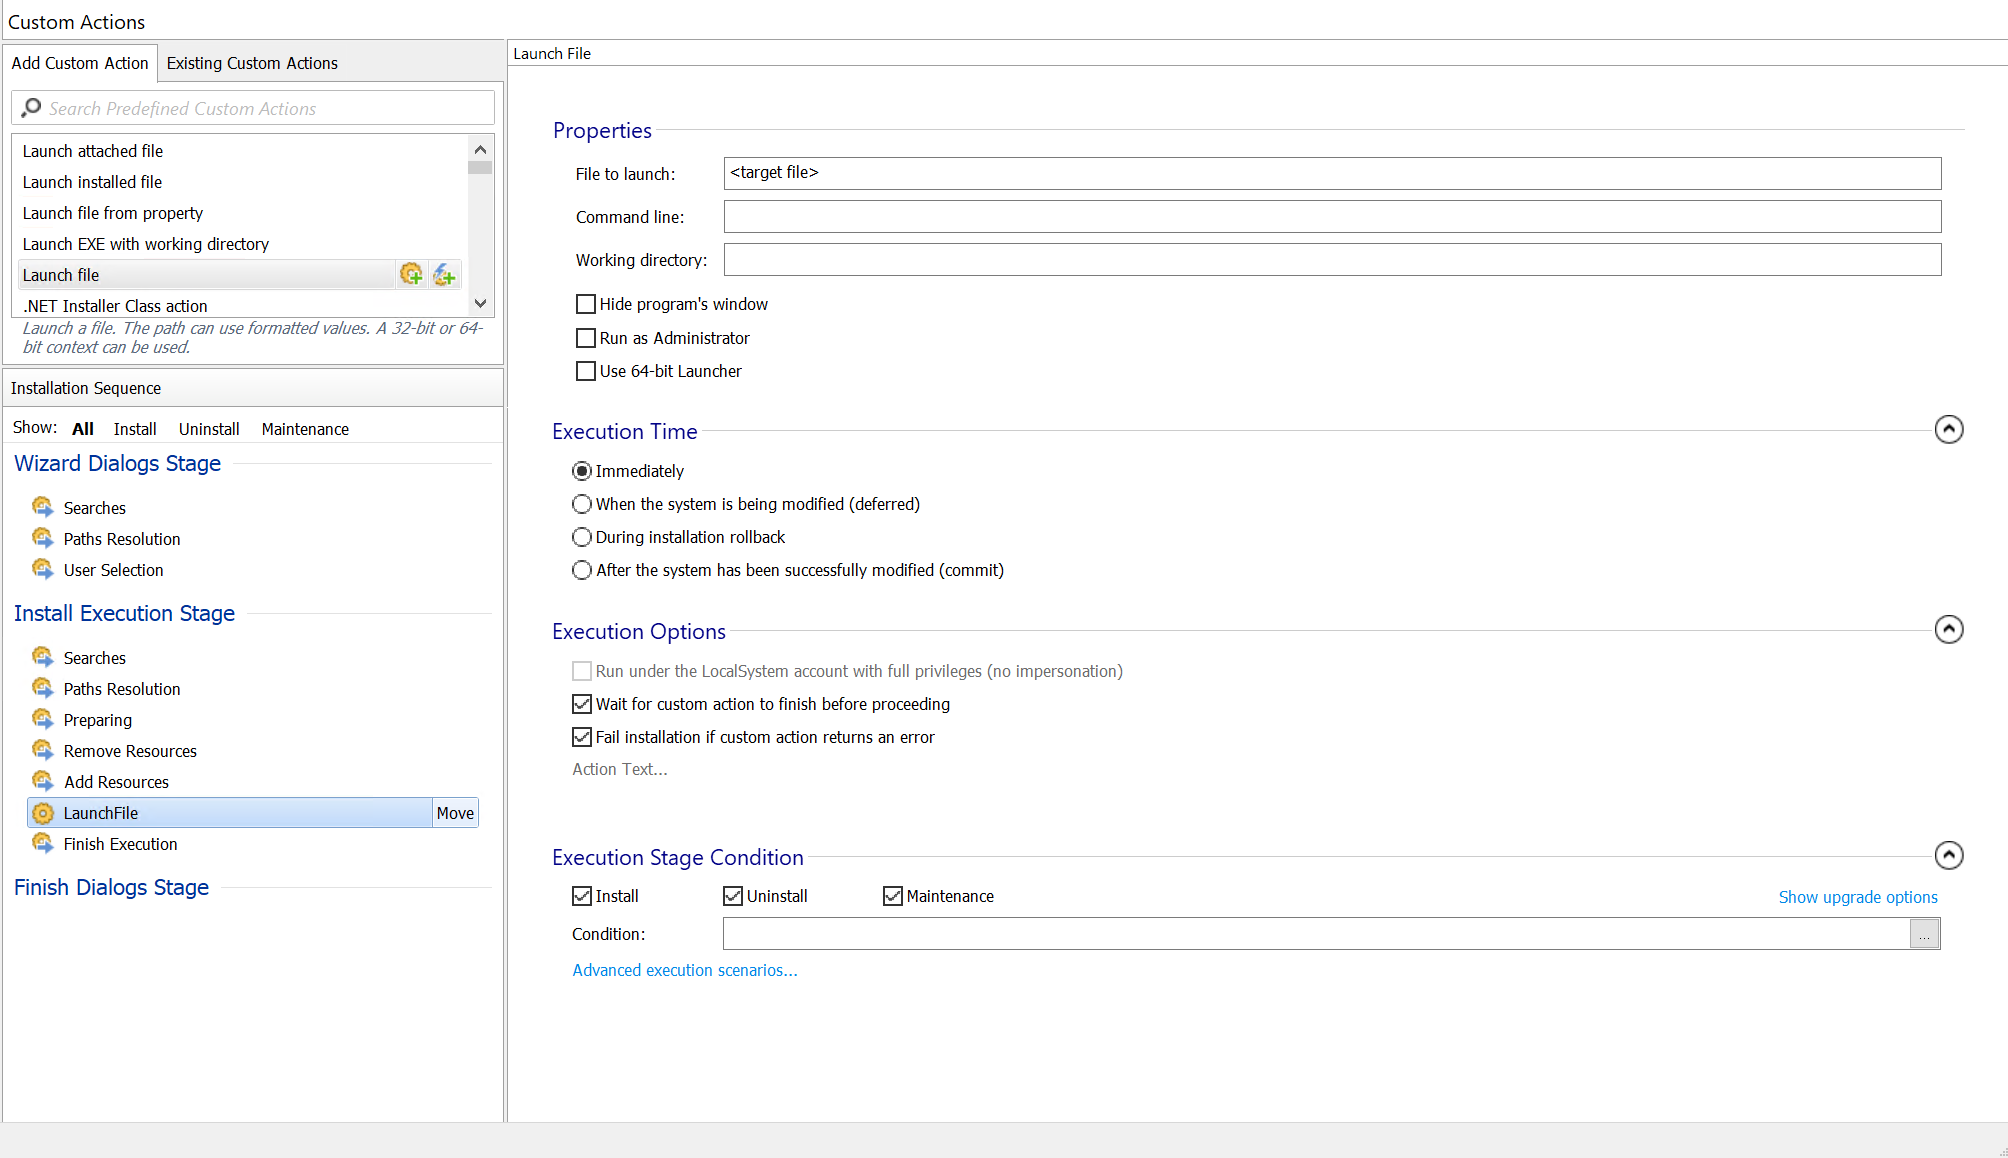The height and width of the screenshot is (1158, 2008).
Task: Click the Finish Execution icon
Action: coord(42,843)
